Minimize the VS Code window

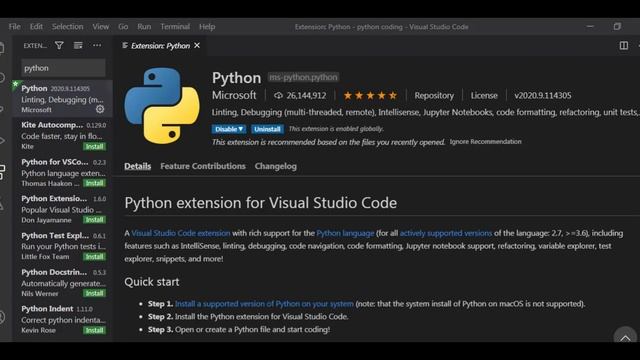click(590, 27)
